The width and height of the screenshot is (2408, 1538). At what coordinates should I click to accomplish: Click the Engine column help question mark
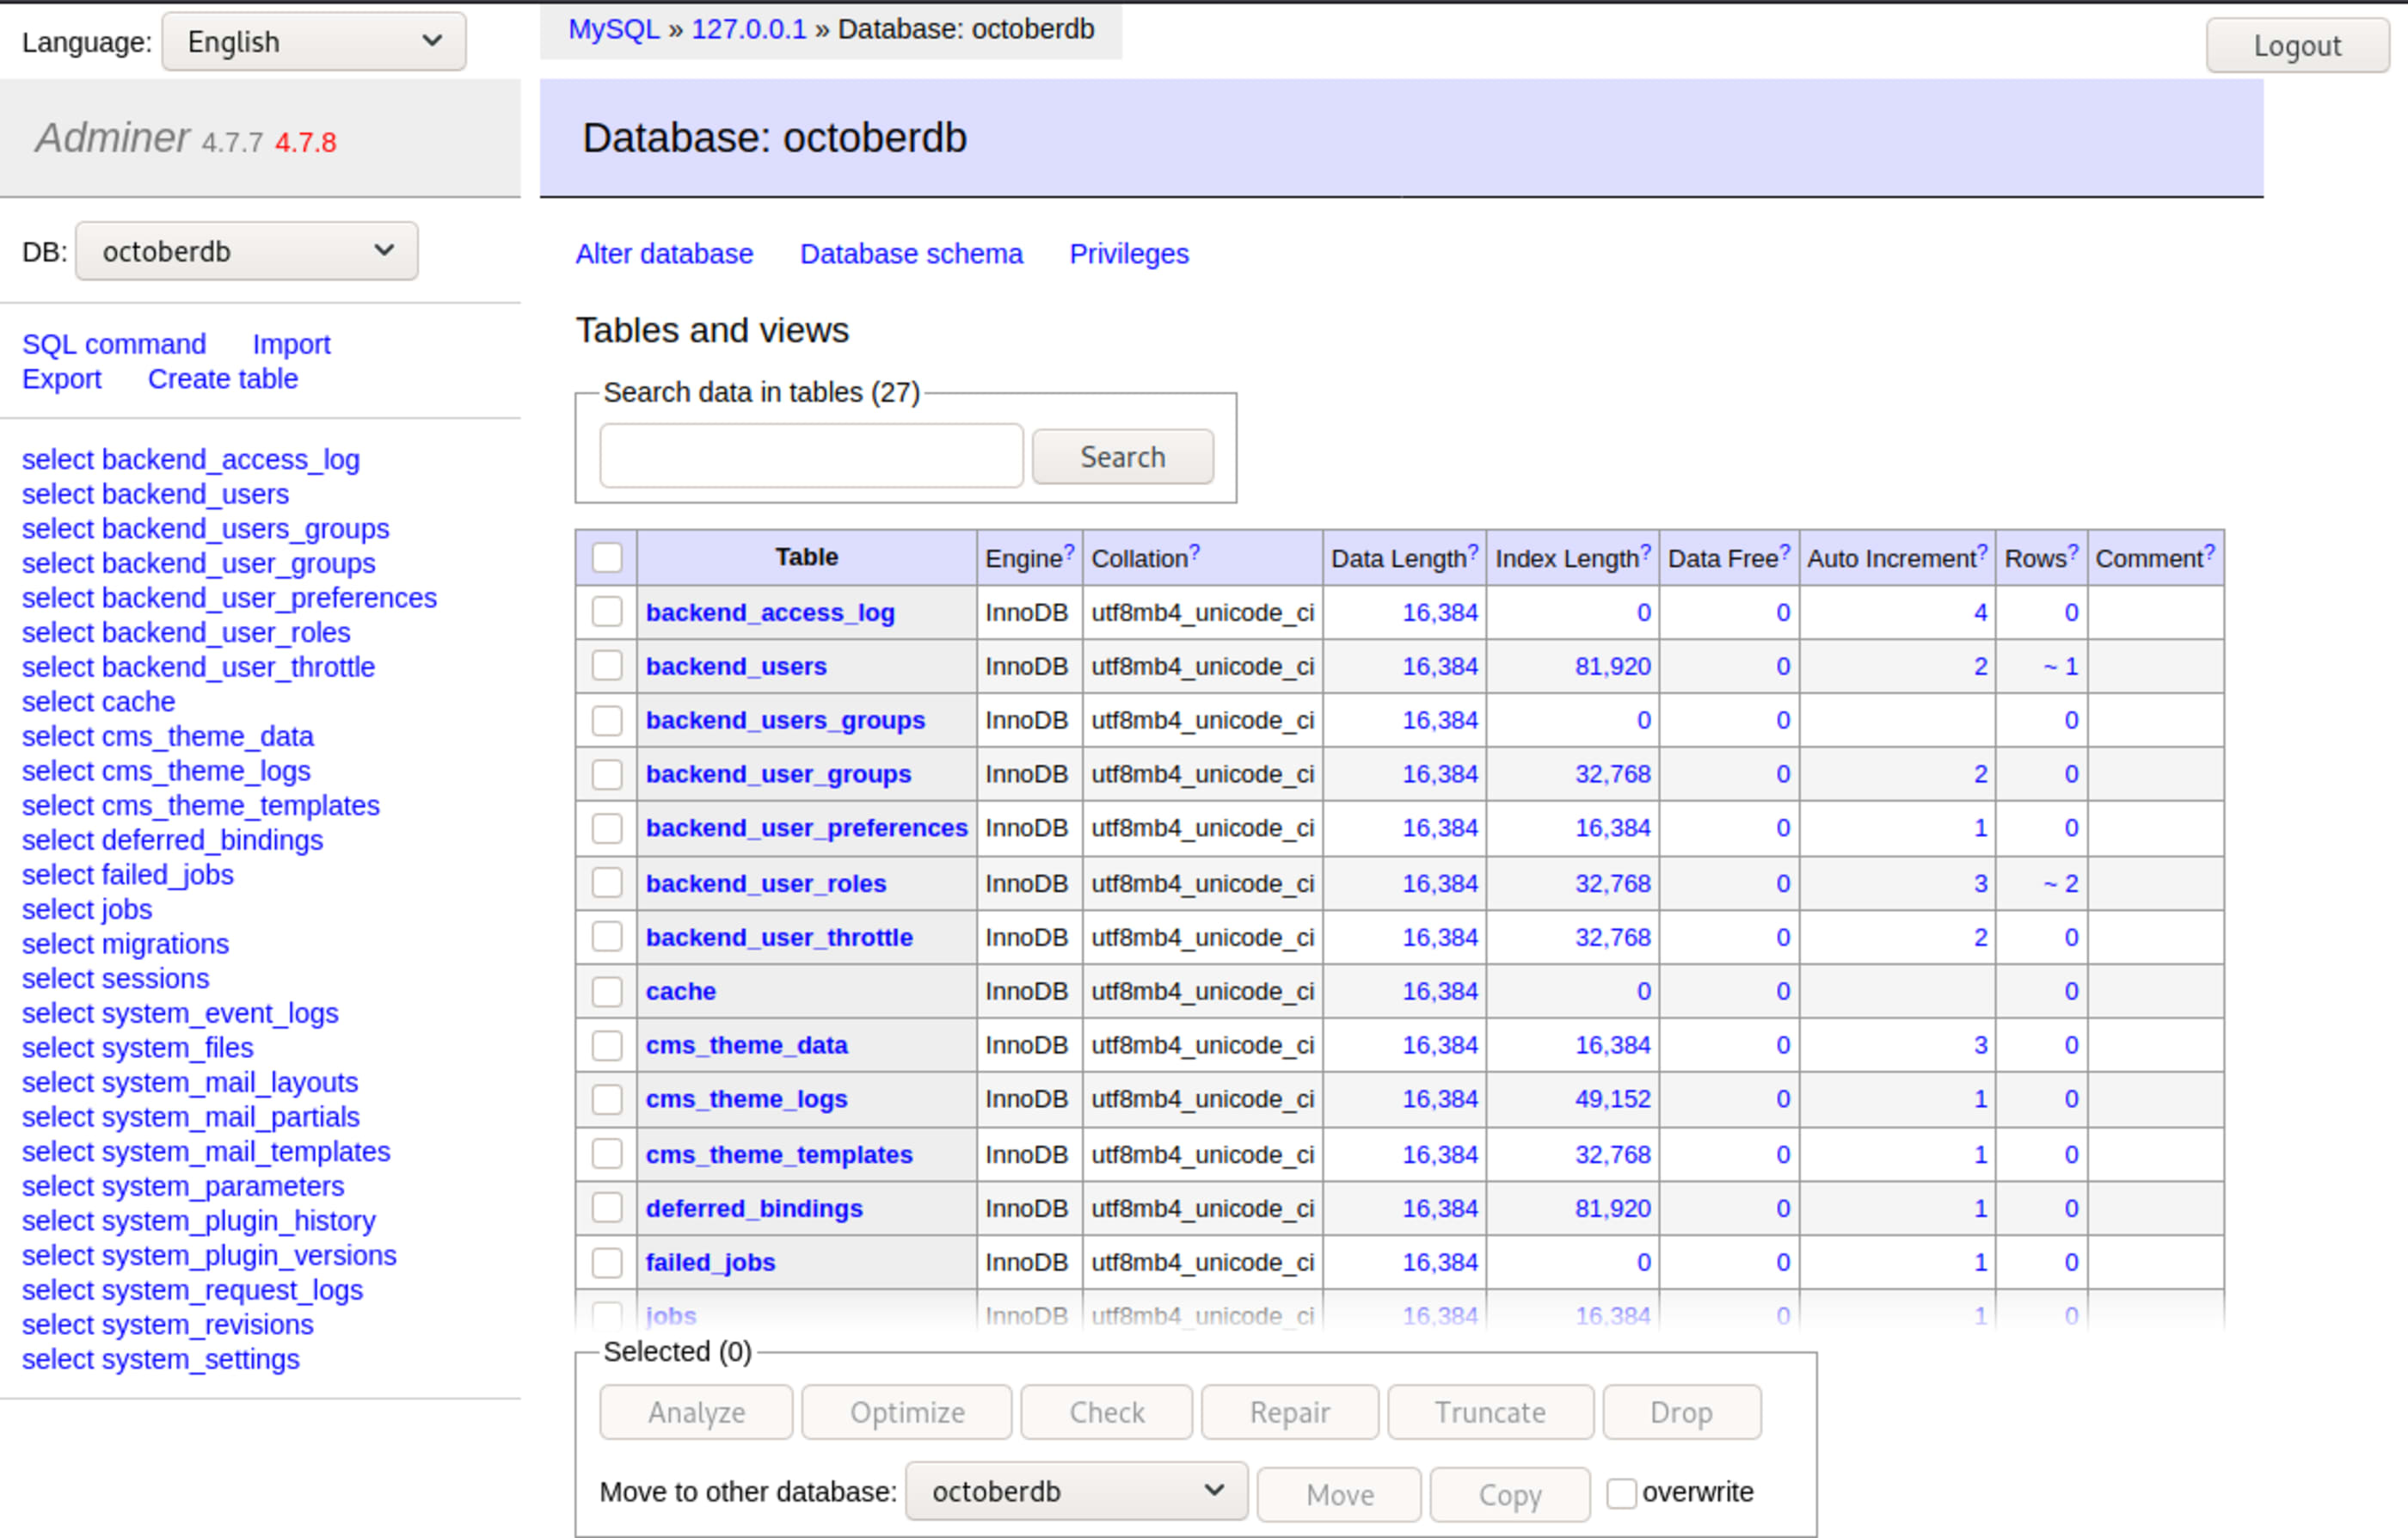(1069, 551)
